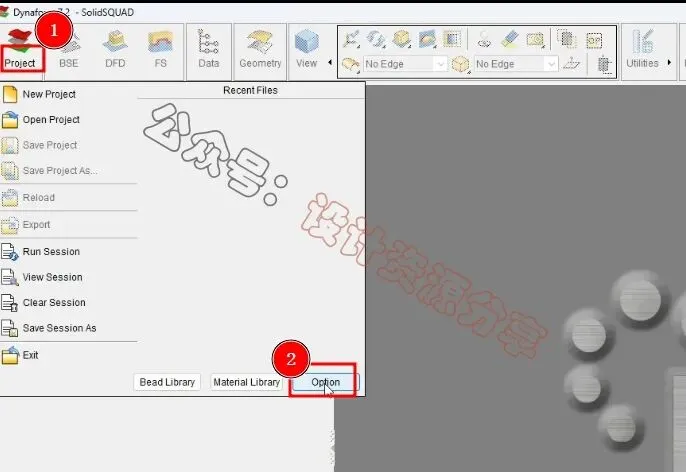Click the blue cube View icon
This screenshot has width=686, height=472.
click(306, 42)
